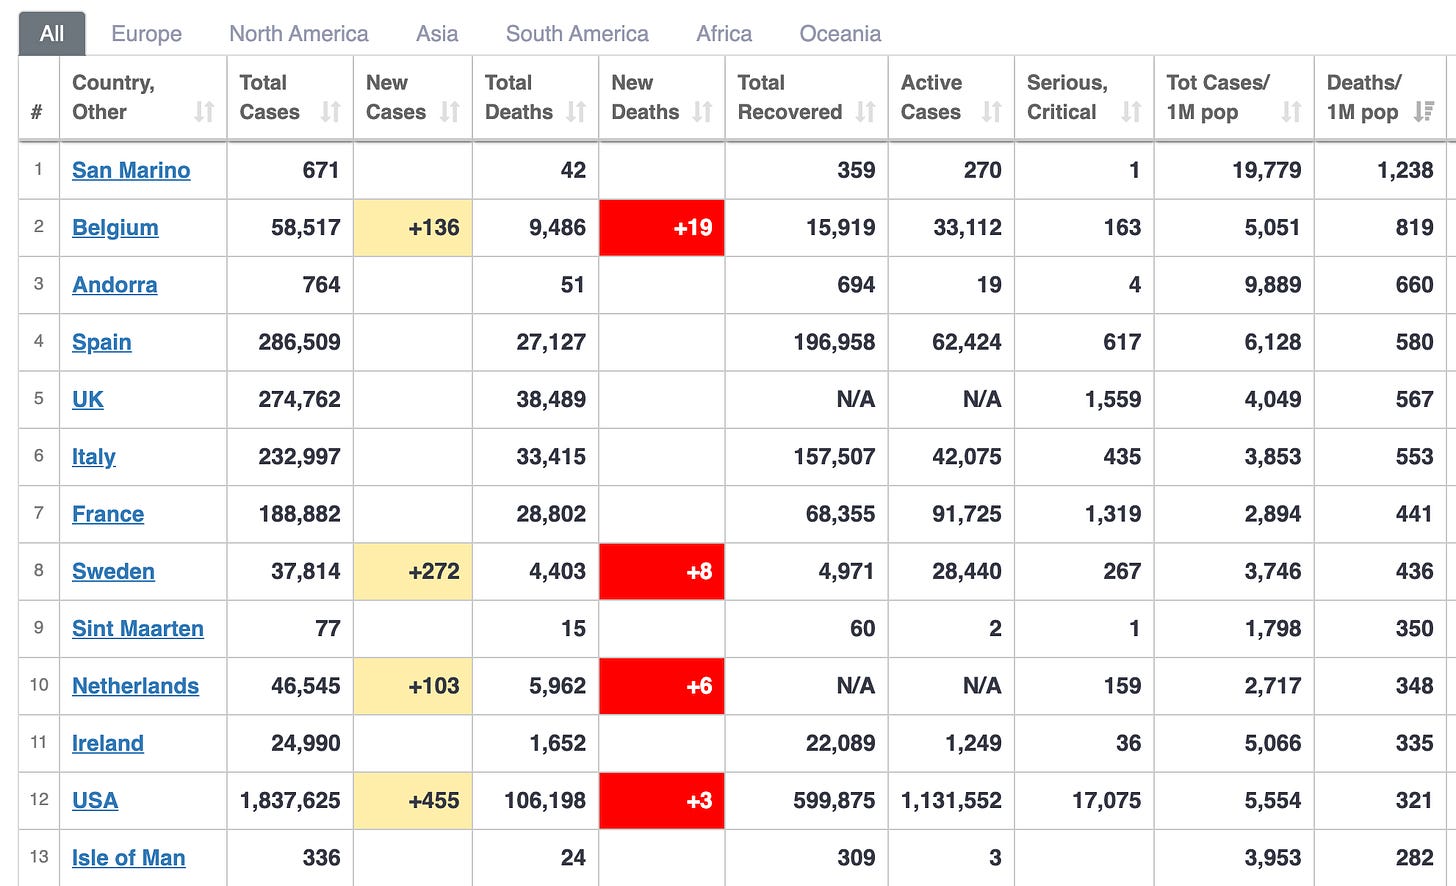Select USA's +3 new deaths cell

662,801
